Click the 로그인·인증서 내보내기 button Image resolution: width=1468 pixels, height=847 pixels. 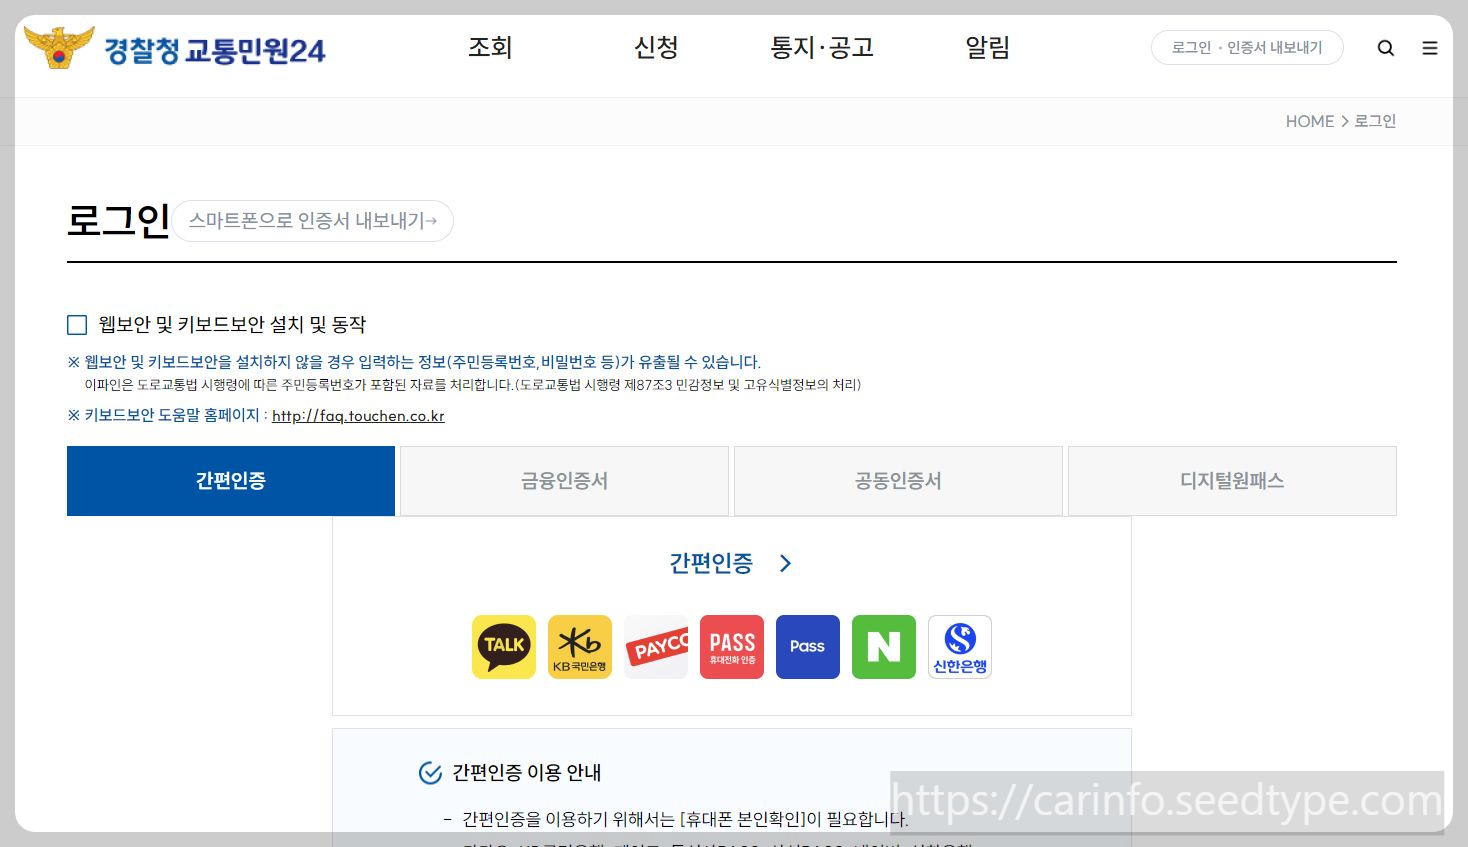pyautogui.click(x=1247, y=47)
